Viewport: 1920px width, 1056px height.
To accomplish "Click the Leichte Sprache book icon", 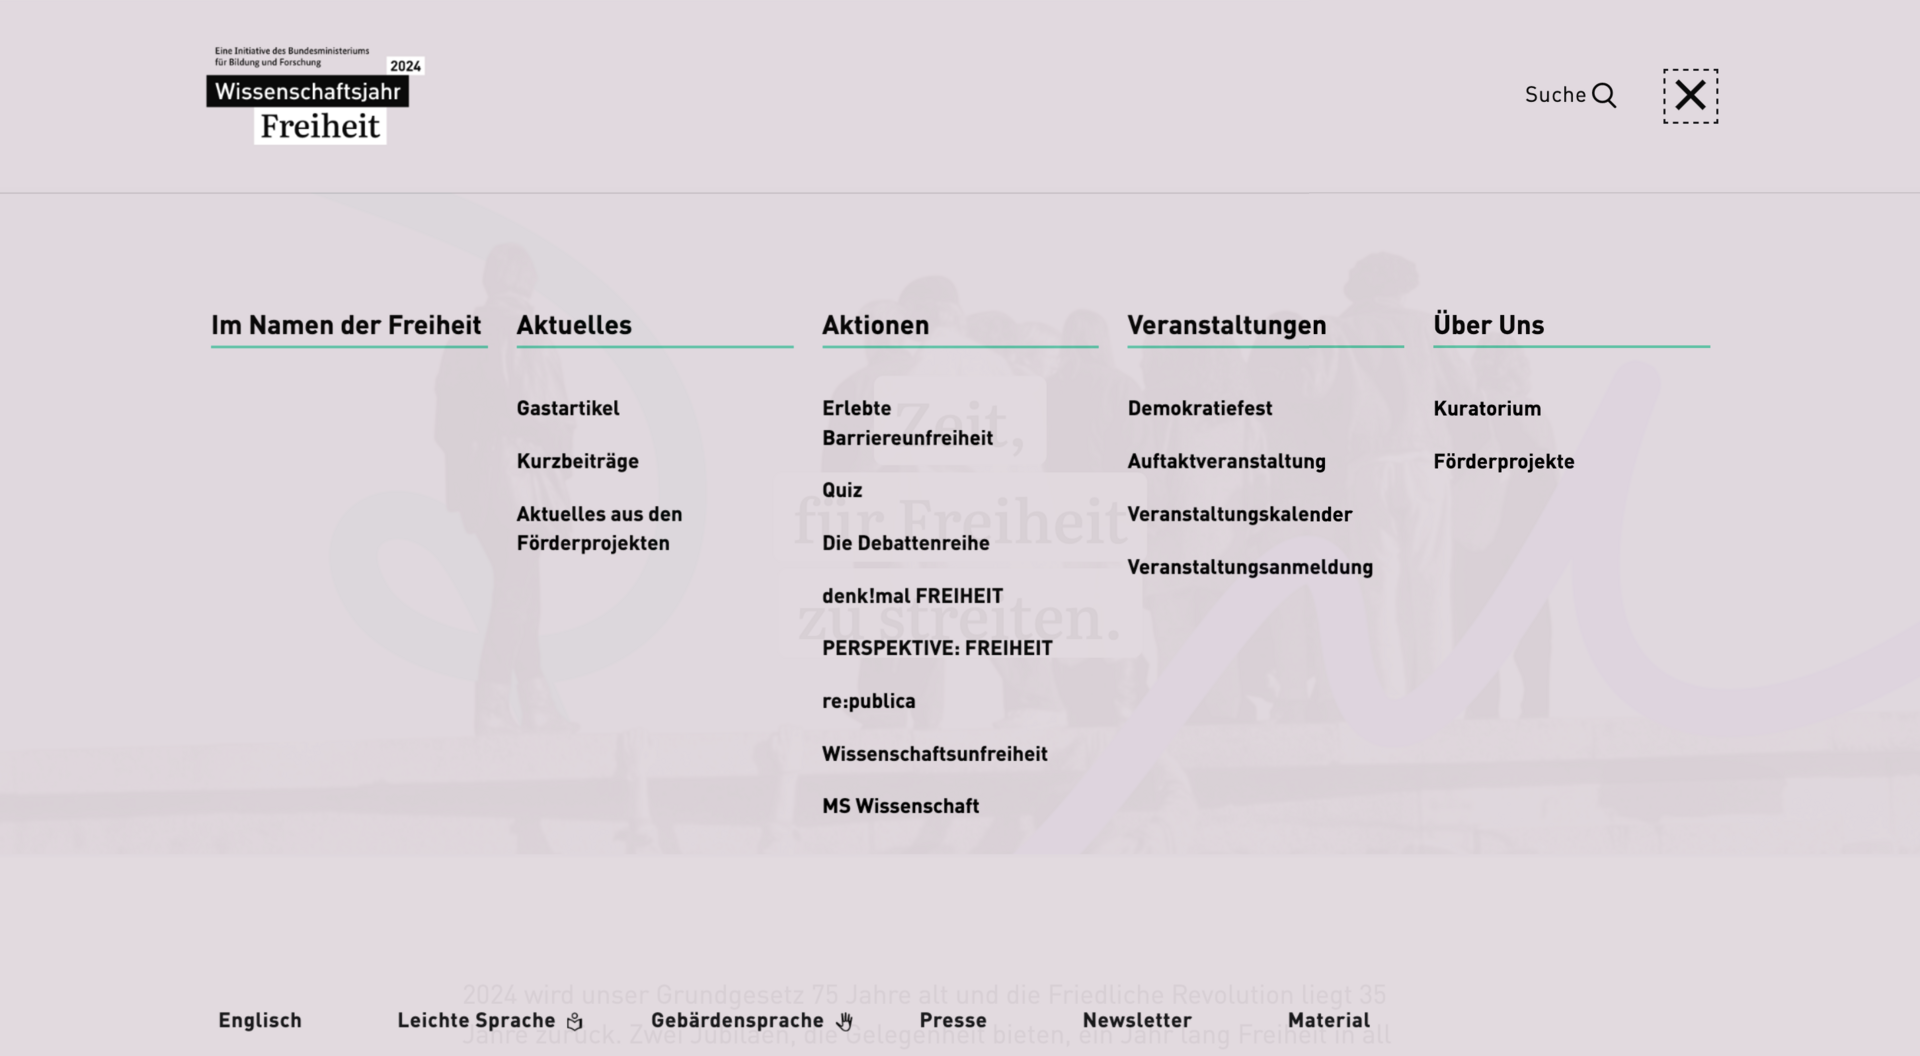I will point(575,1021).
